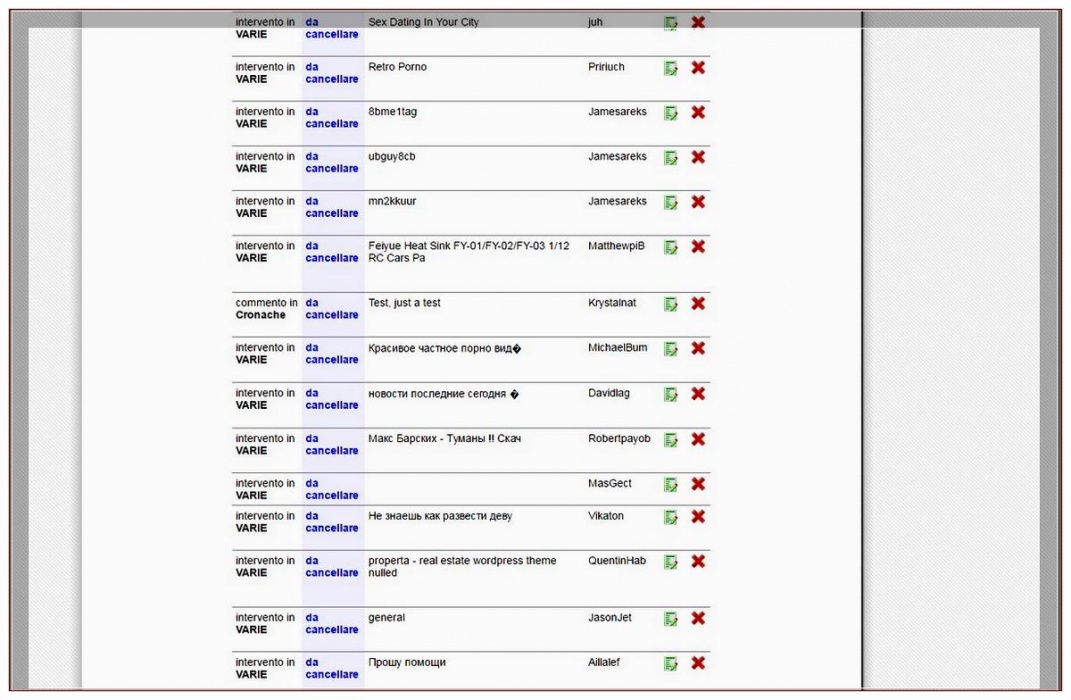Edit the 'ubguy8cb' post
Screen dimensions: 1071x700
[x=671, y=158]
